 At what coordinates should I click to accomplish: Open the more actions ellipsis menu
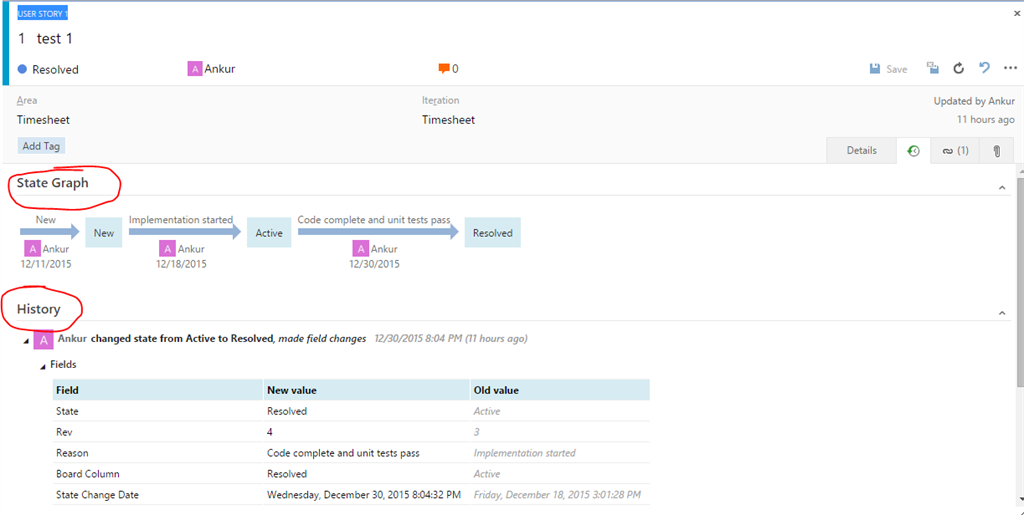click(1010, 68)
